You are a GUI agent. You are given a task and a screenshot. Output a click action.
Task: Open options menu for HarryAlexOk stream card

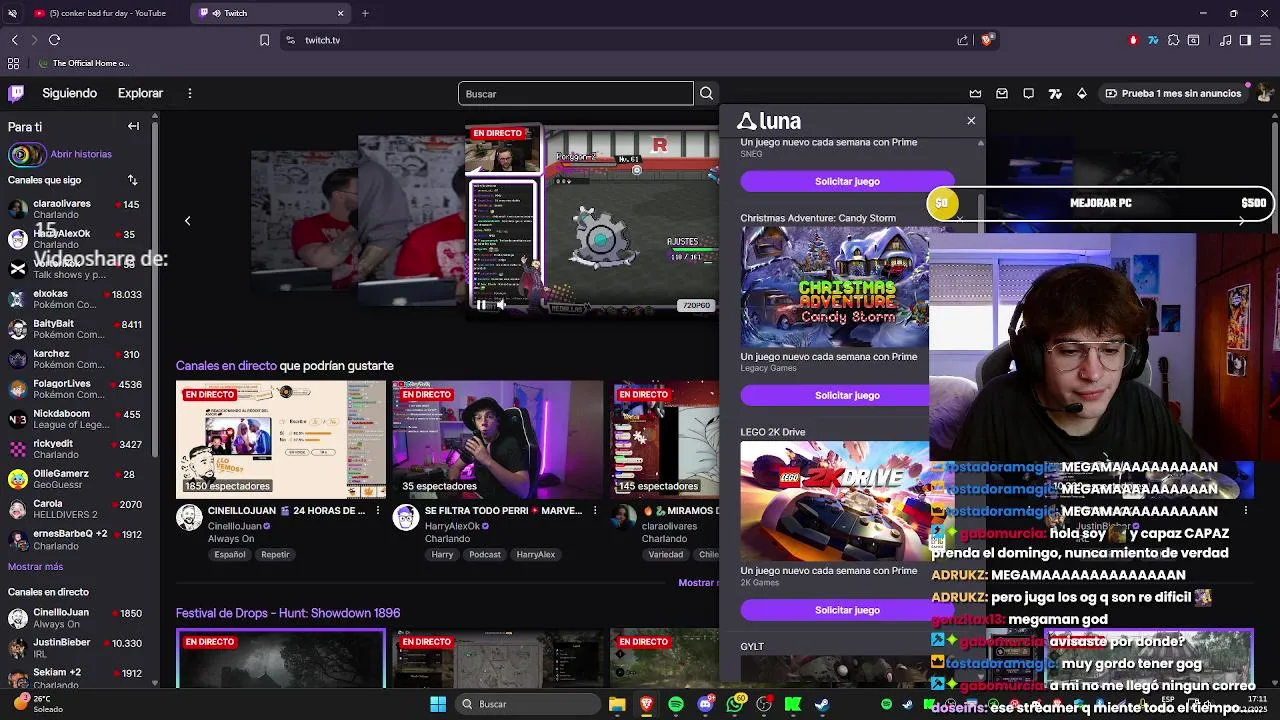tap(595, 511)
